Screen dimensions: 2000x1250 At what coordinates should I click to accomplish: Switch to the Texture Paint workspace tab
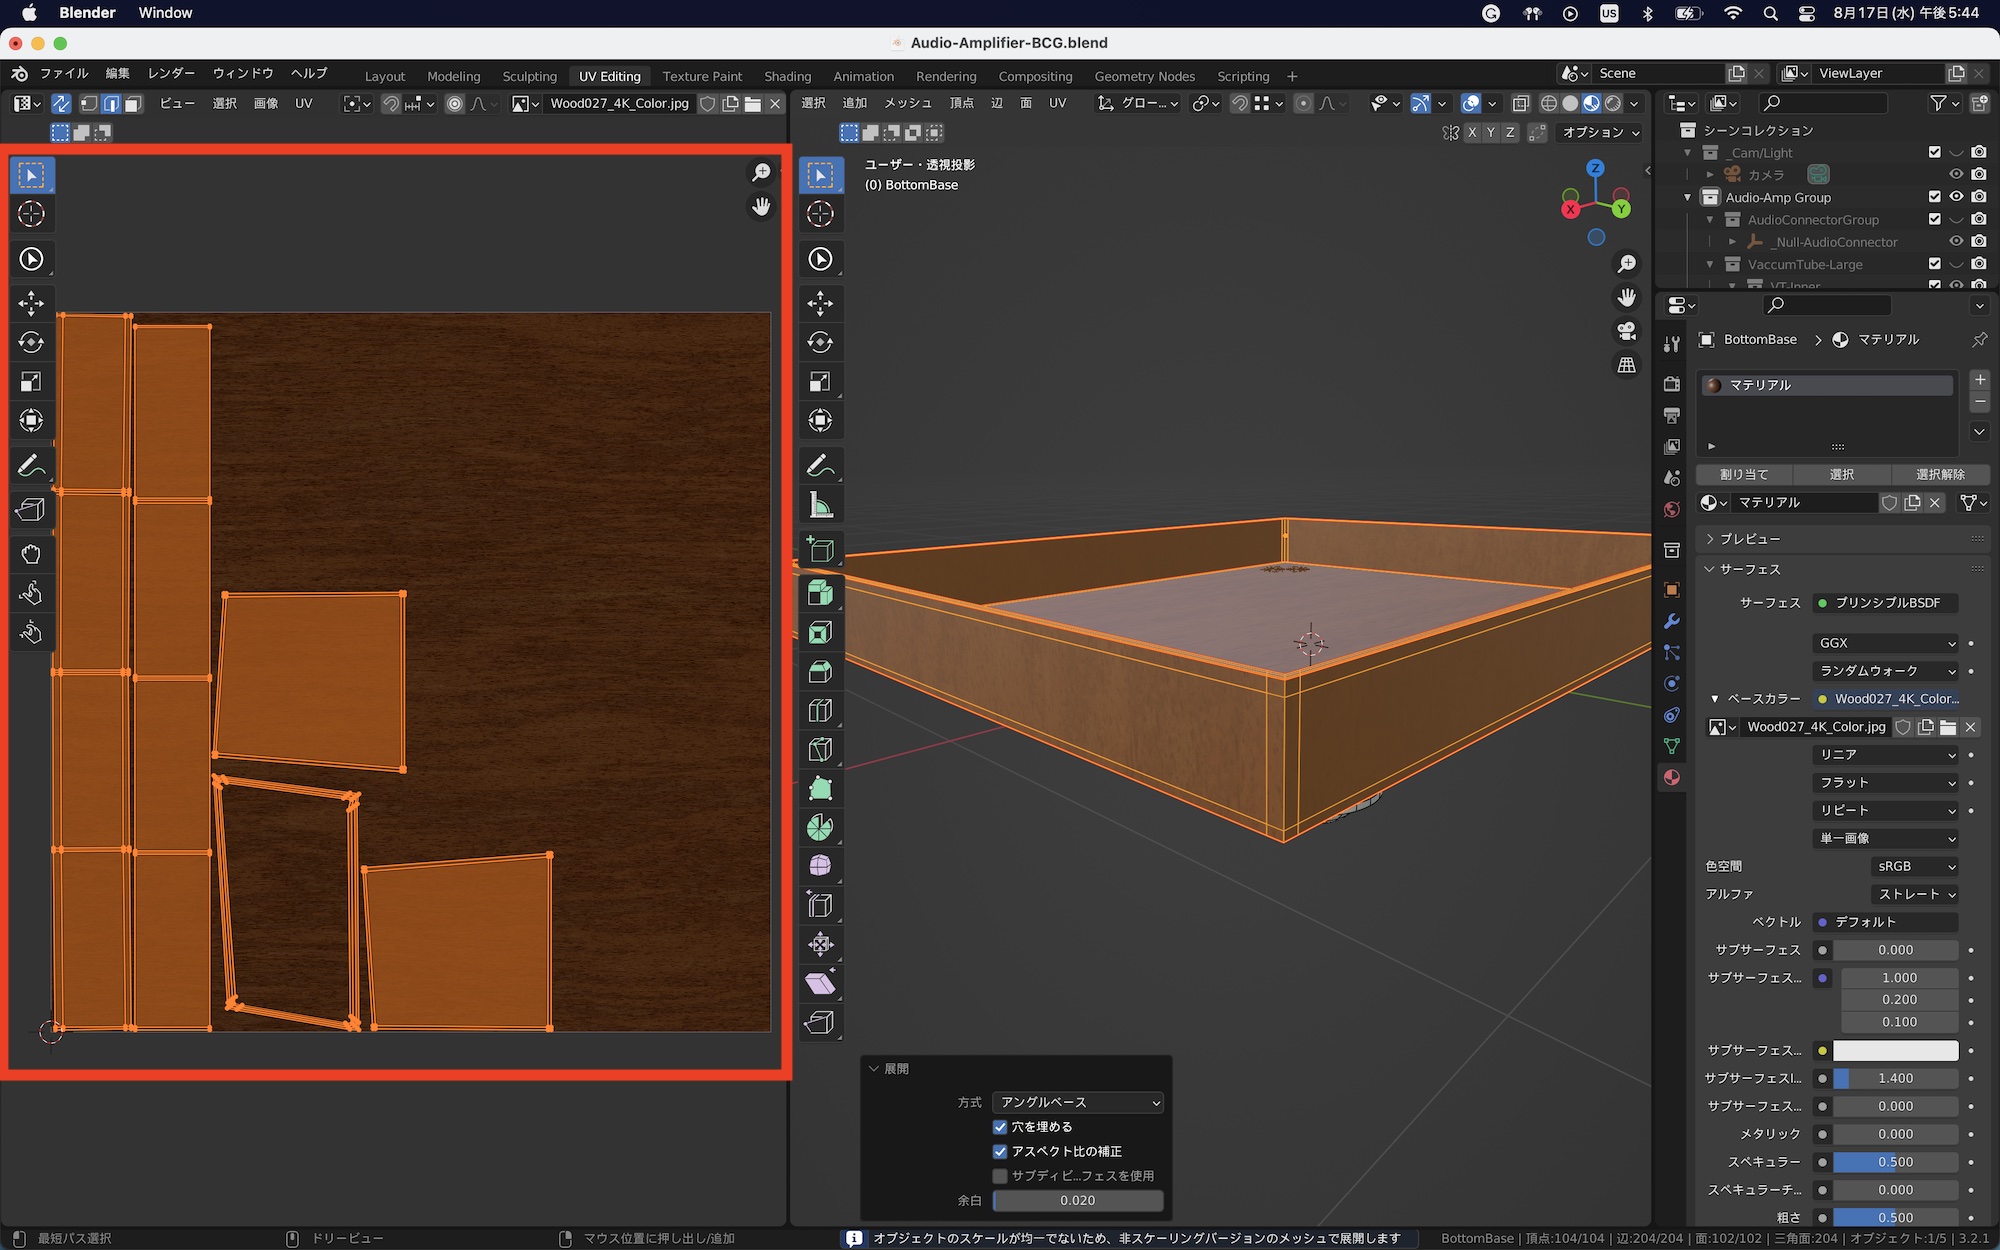pos(702,76)
